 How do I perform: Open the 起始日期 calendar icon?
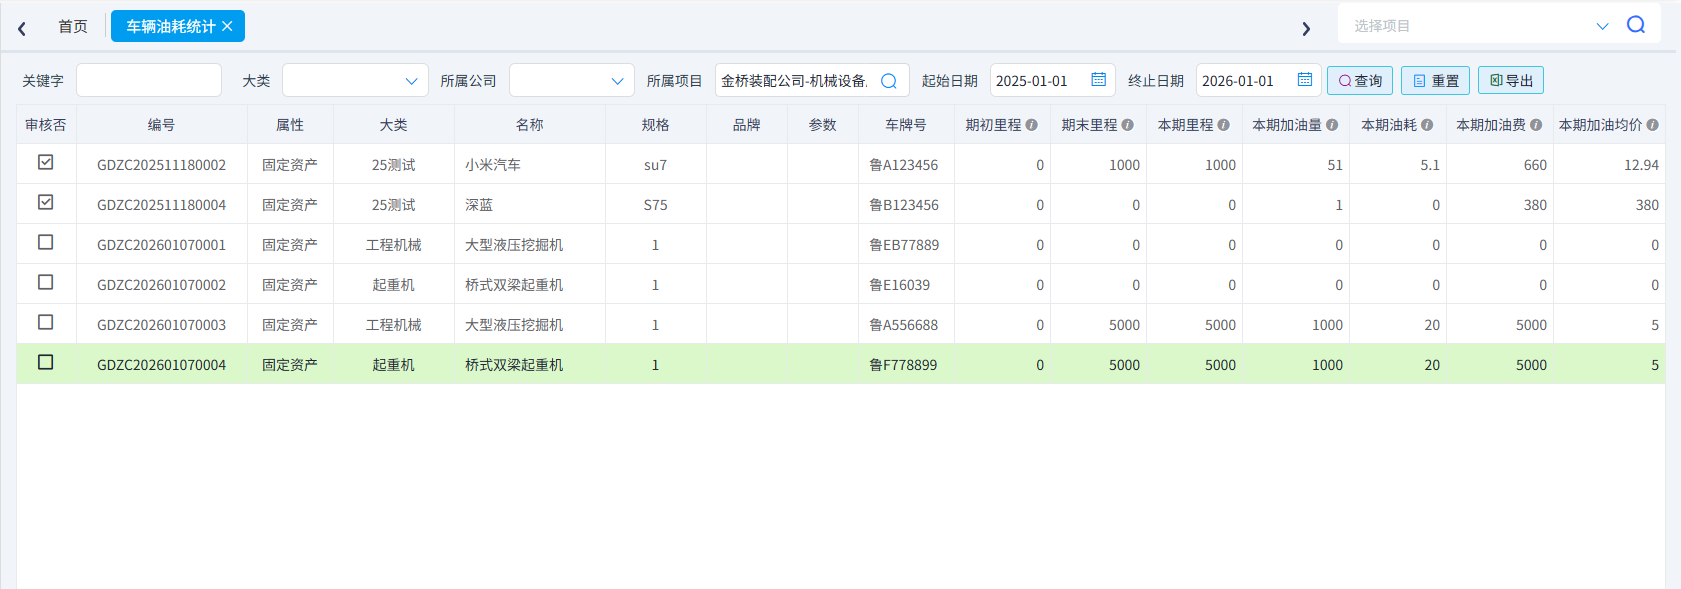pos(1098,80)
